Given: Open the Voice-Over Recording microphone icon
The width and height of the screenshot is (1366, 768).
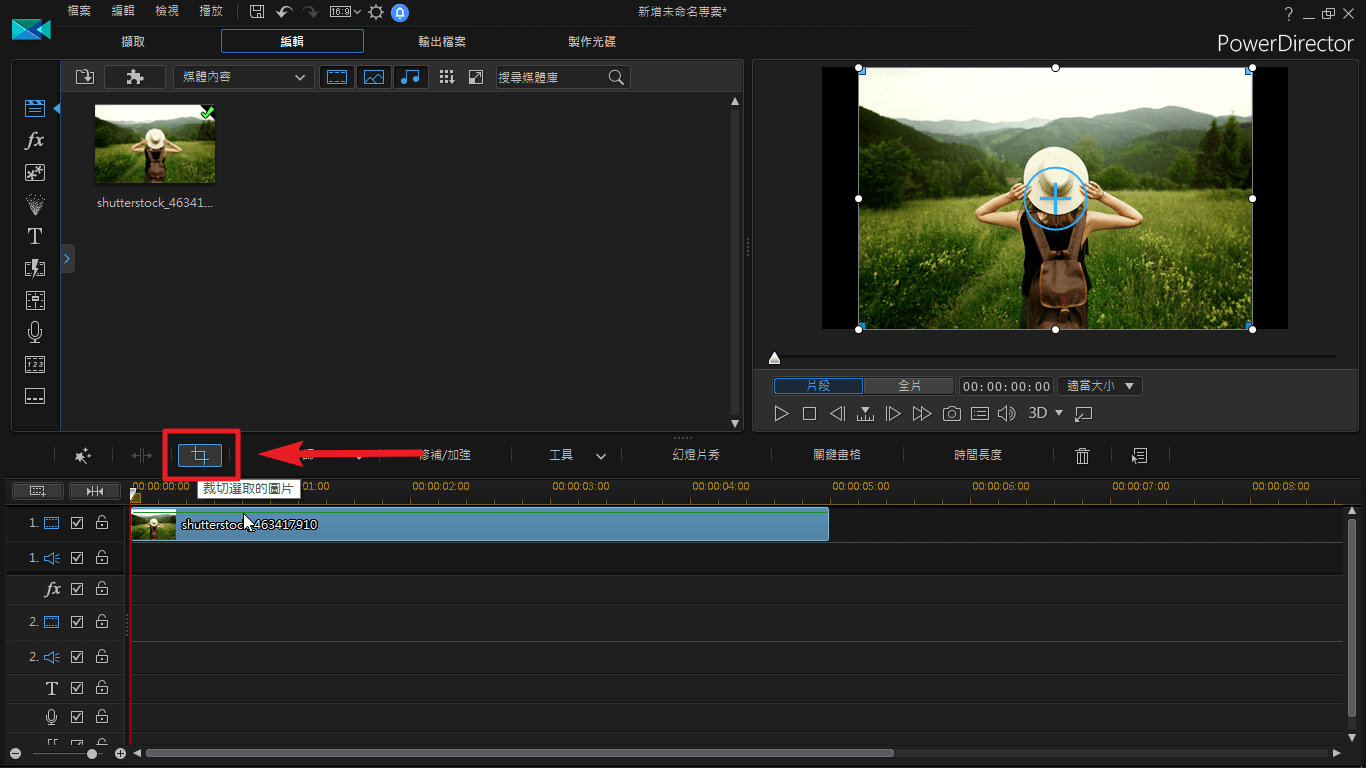Looking at the screenshot, I should tap(35, 332).
